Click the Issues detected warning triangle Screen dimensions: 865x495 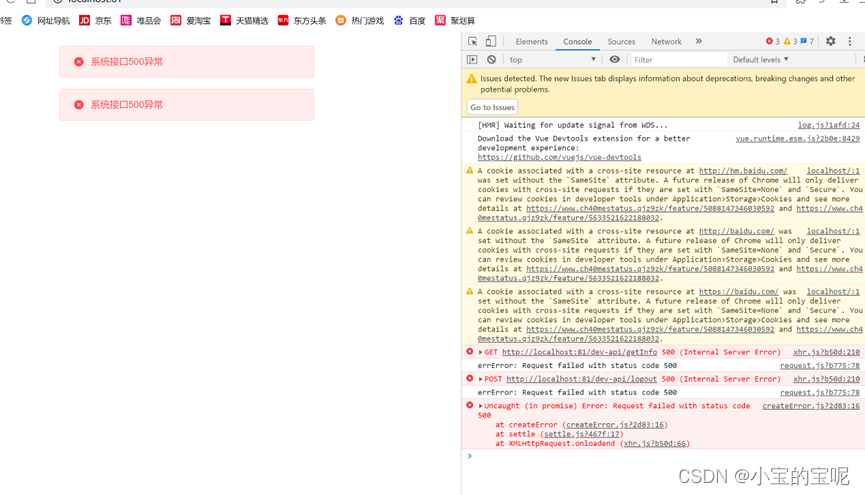coord(471,79)
